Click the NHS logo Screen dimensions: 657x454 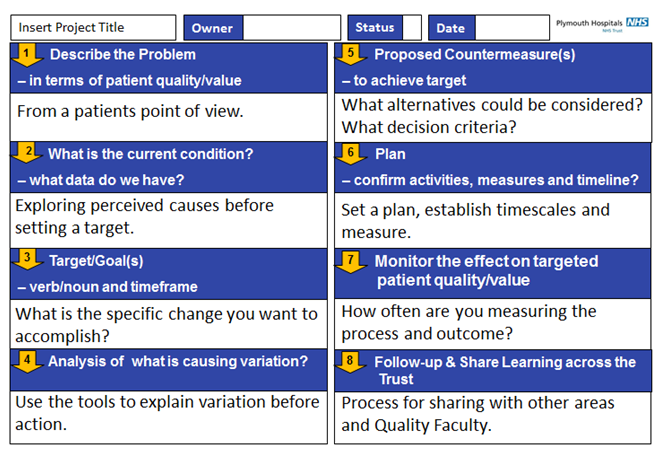637,22
